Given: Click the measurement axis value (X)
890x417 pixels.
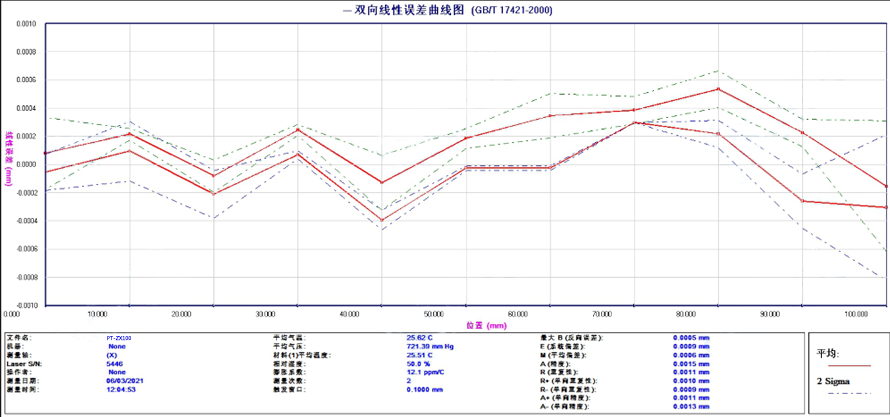Looking at the screenshot, I should pyautogui.click(x=113, y=355).
